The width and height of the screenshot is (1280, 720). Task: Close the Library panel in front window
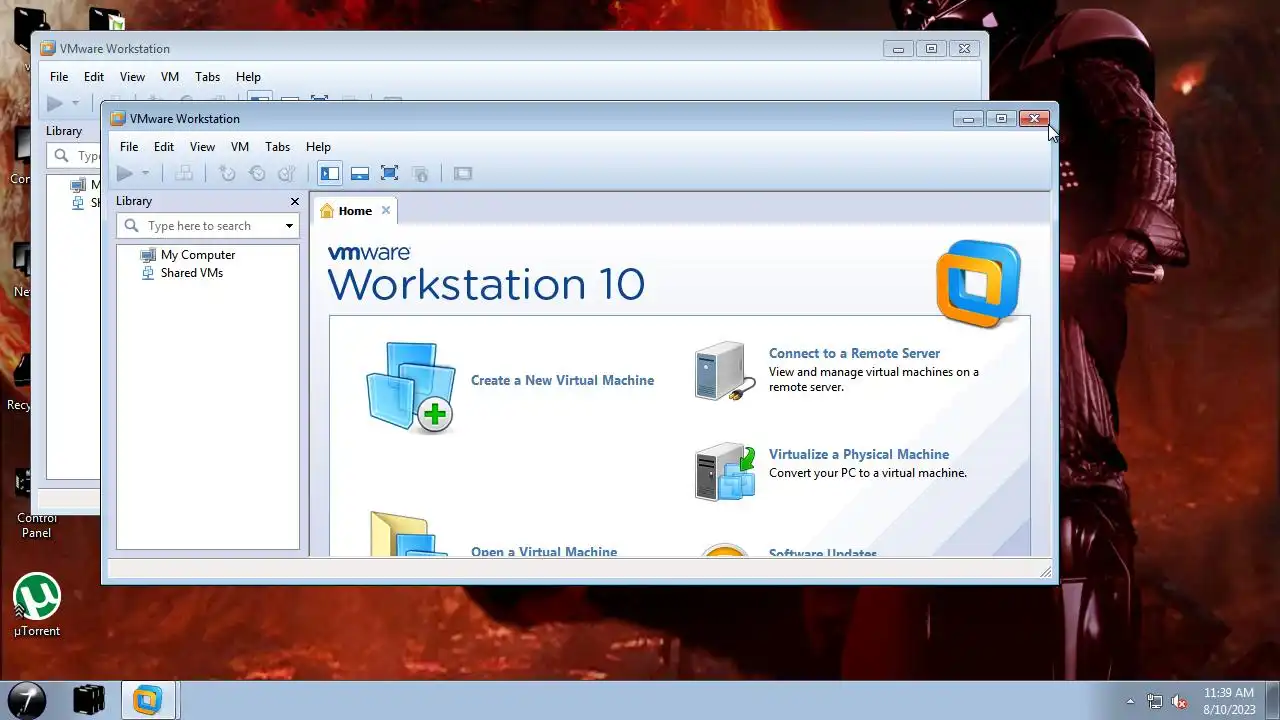click(294, 201)
